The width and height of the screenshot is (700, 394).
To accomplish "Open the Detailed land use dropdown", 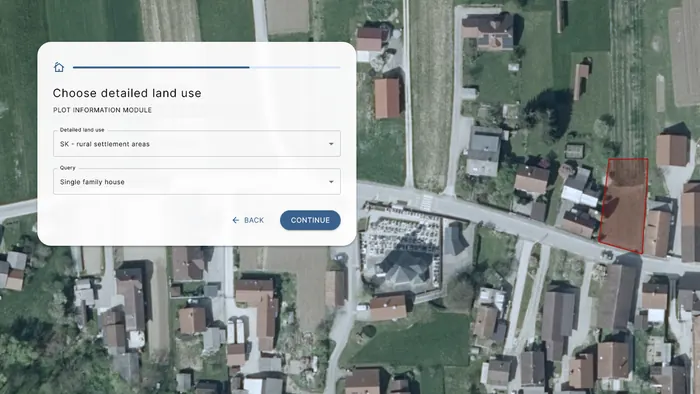I will (197, 144).
